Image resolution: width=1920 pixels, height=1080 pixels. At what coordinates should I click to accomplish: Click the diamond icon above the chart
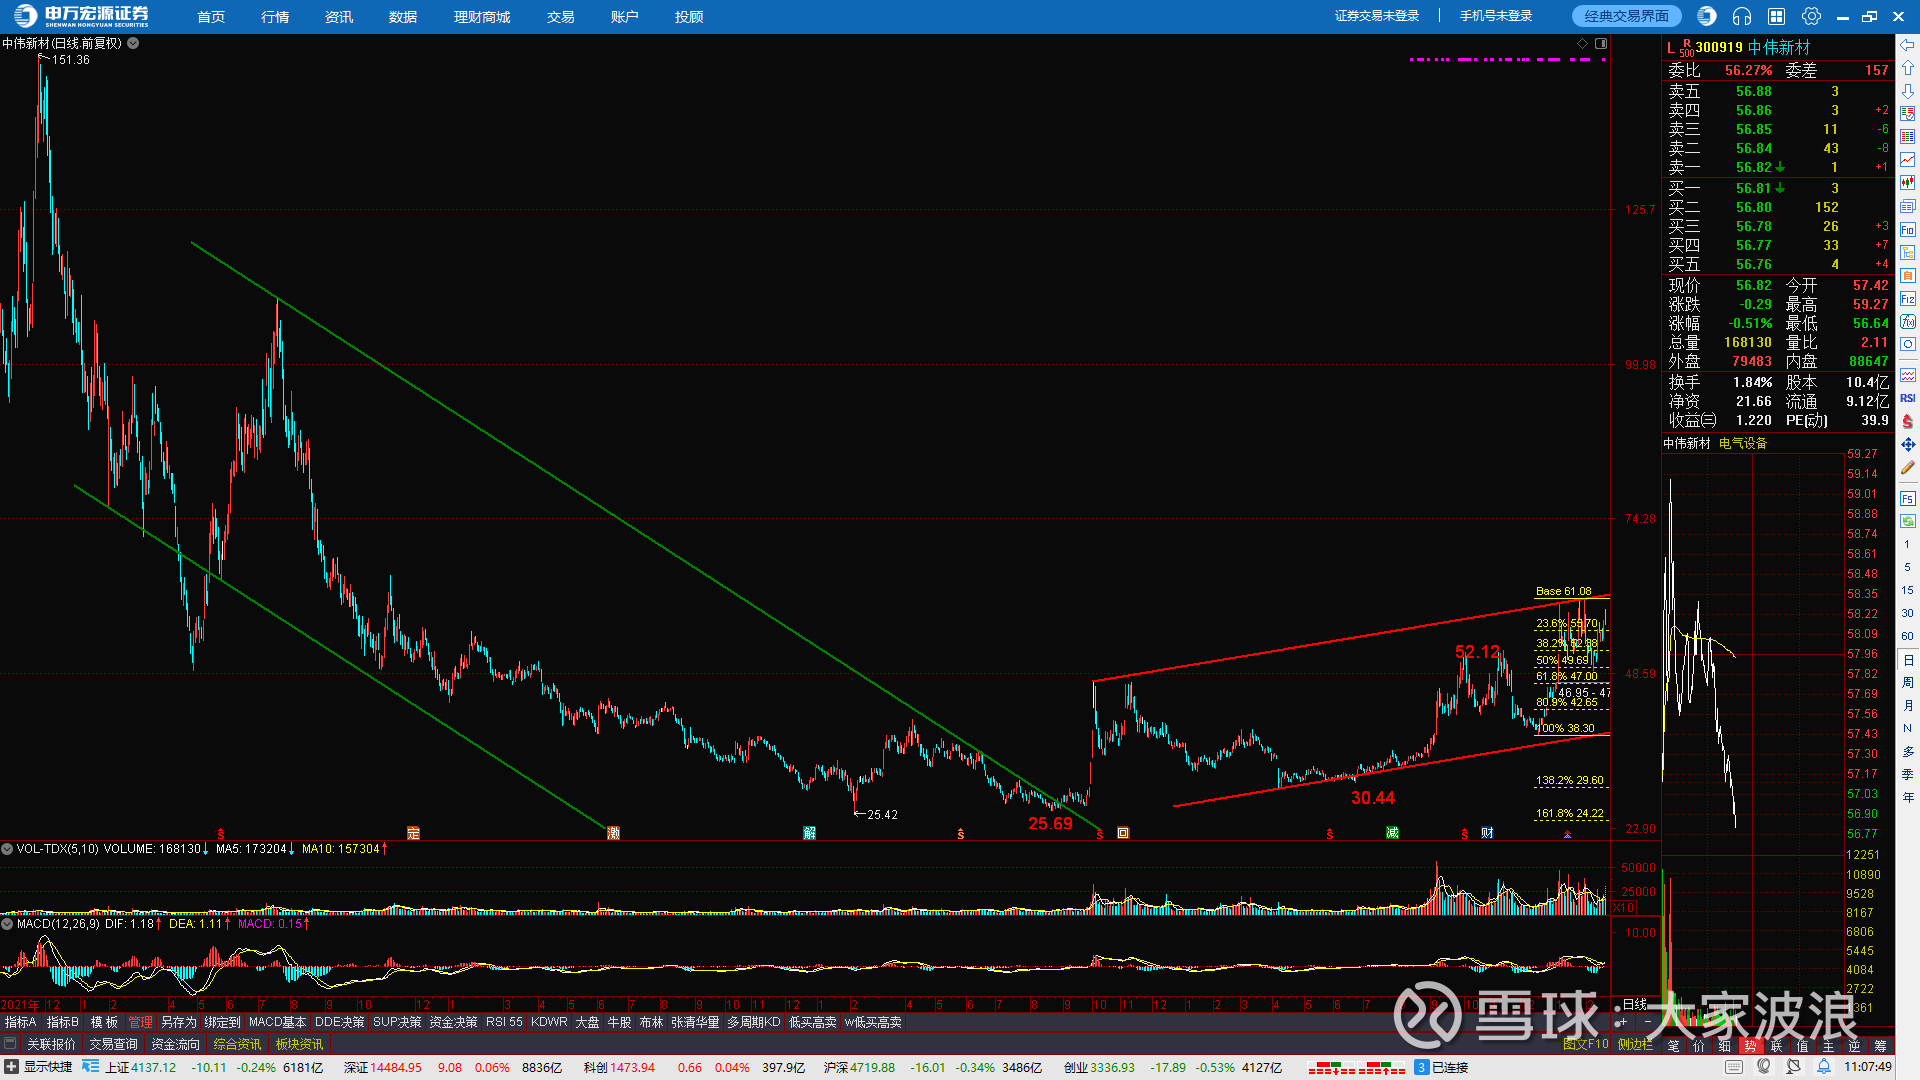1582,43
